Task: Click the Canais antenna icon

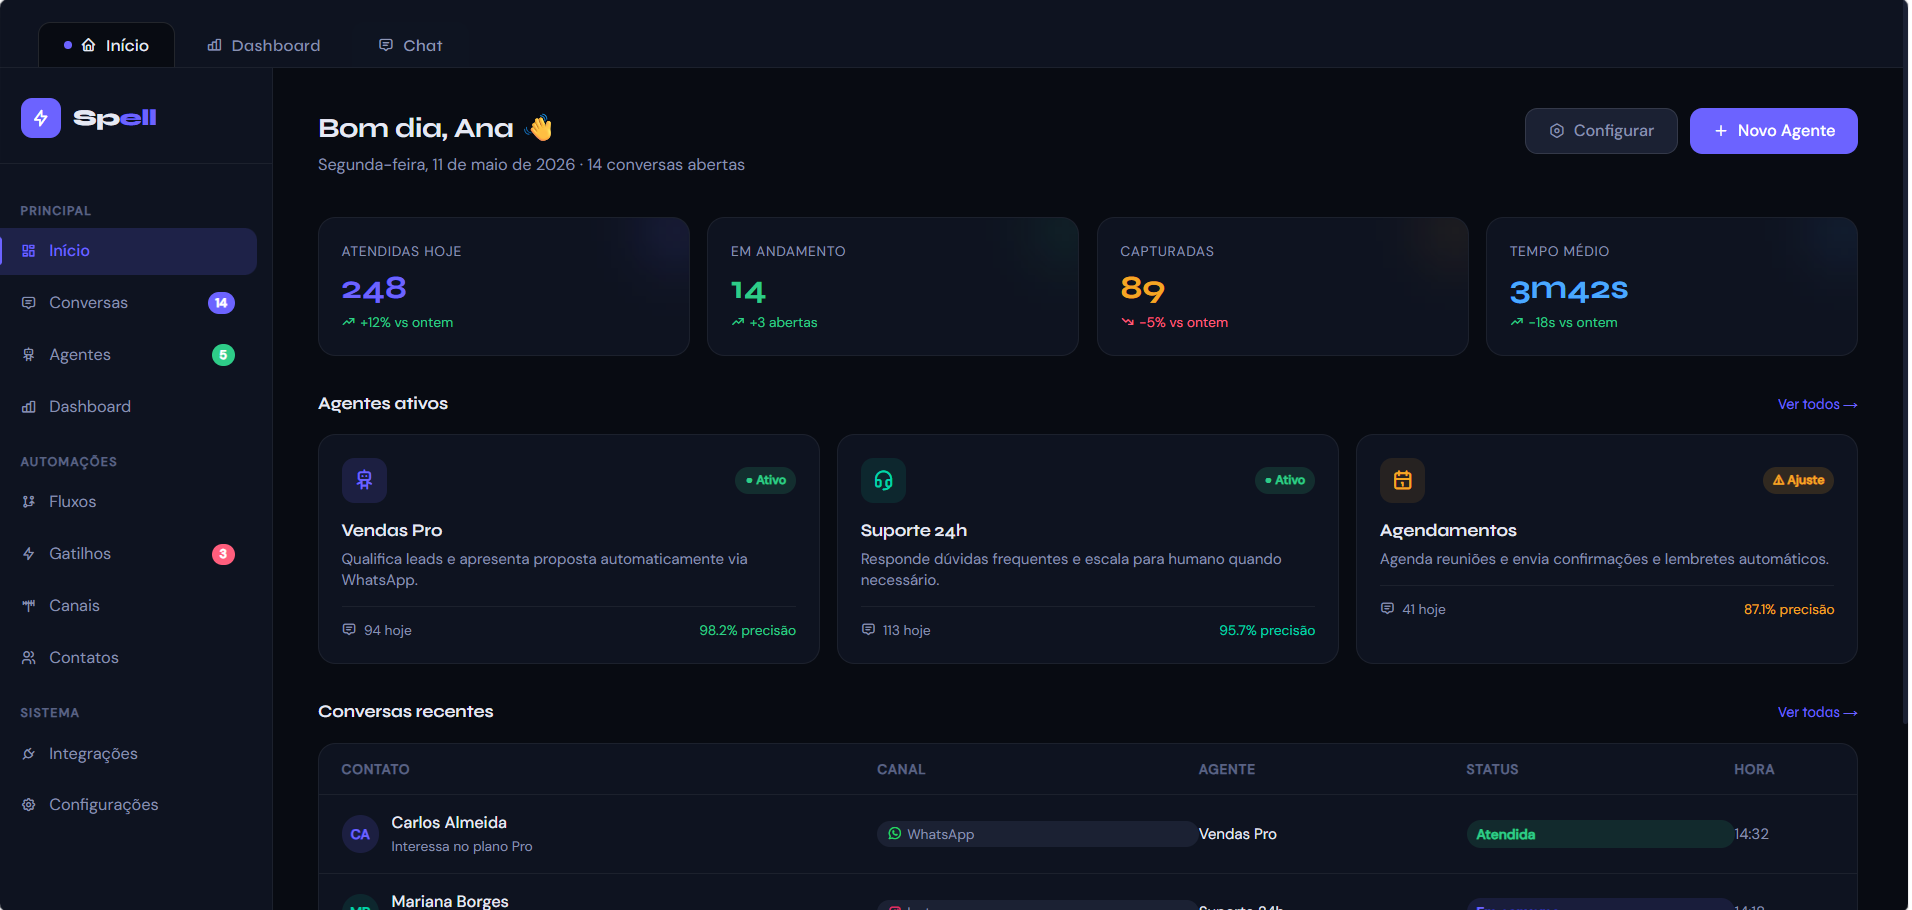Action: 29,606
